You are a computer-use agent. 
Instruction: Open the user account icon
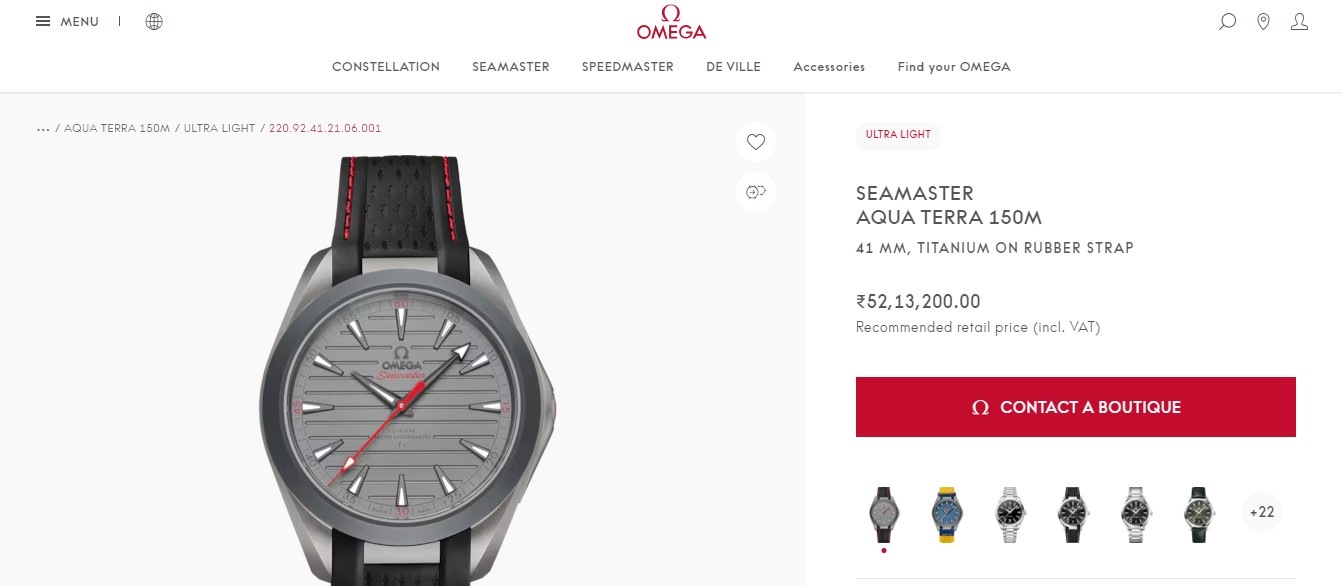pyautogui.click(x=1299, y=21)
